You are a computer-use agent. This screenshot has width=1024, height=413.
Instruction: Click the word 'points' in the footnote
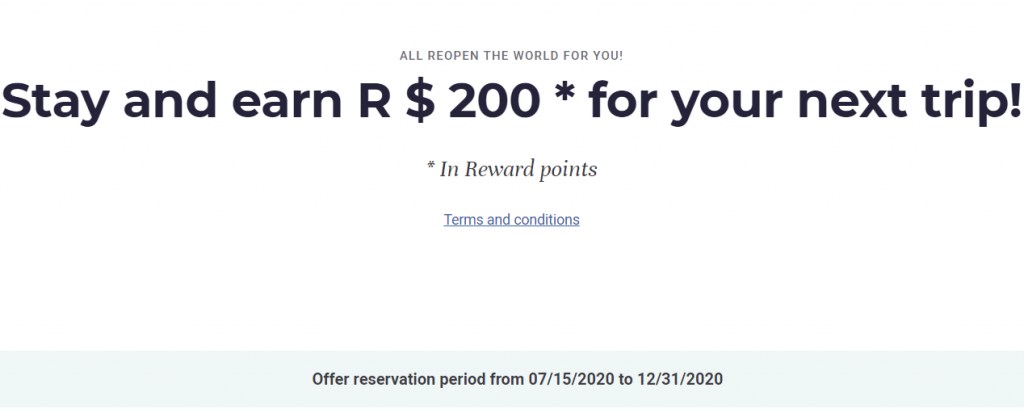(568, 171)
